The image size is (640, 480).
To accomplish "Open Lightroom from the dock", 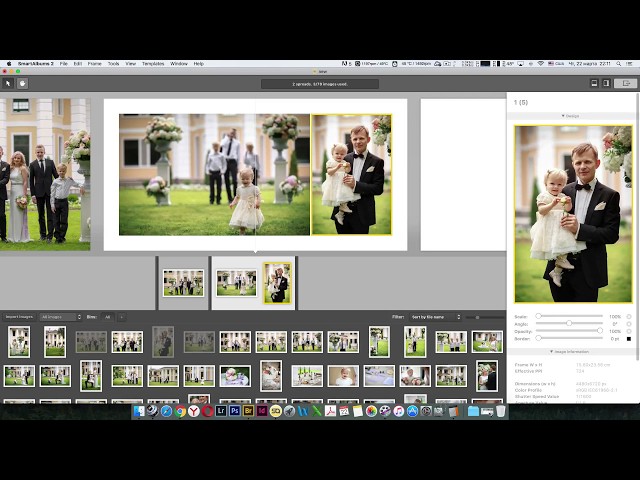I will pyautogui.click(x=221, y=411).
